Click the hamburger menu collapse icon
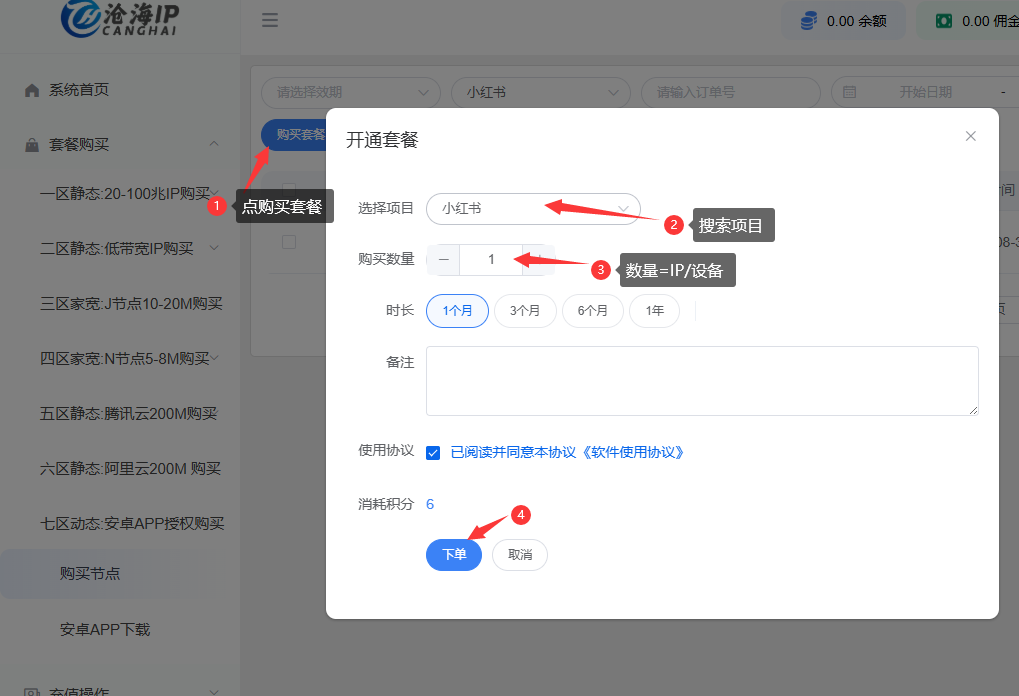Screen dimensions: 1019x696 270,20
